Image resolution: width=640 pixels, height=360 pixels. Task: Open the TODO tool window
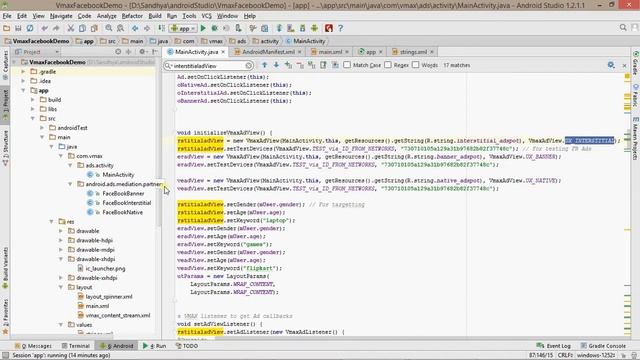click(x=187, y=346)
